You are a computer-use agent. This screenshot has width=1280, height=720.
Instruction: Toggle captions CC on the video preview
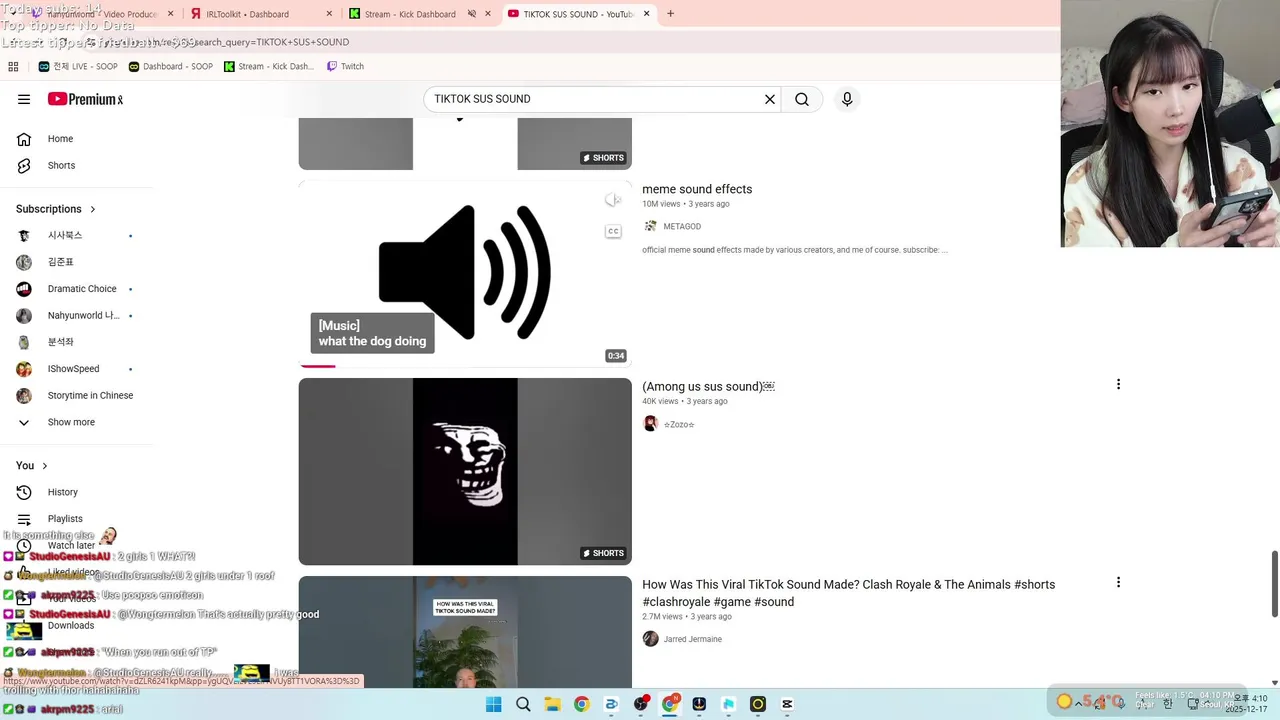[613, 231]
